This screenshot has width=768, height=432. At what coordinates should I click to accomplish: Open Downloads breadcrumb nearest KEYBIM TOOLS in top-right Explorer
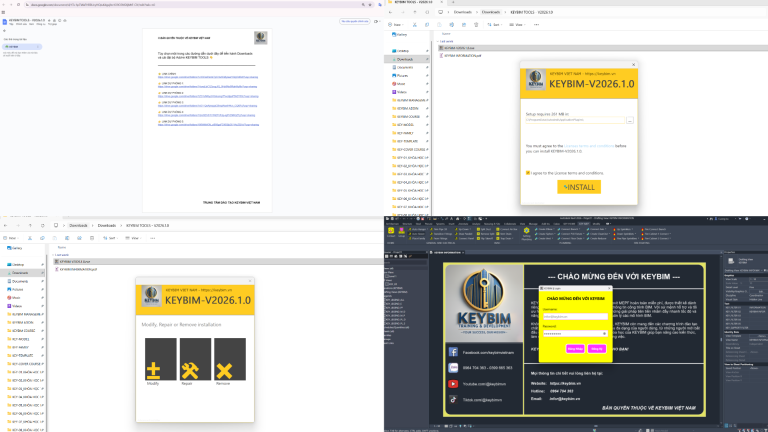pos(491,12)
